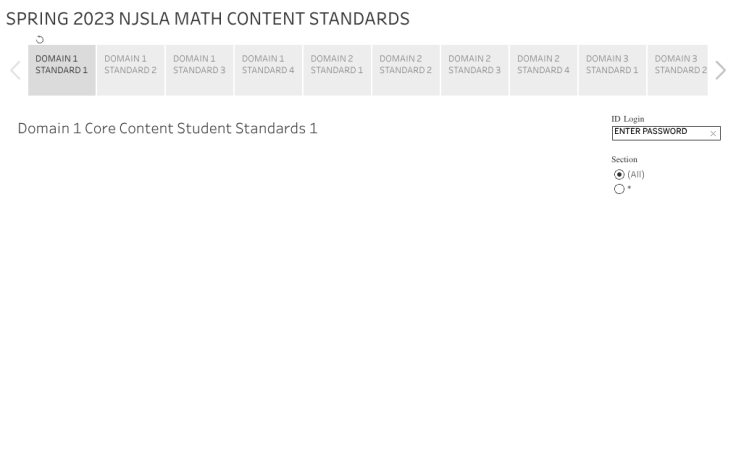This screenshot has height=454, width=736.
Task: Click the Section filter label
Action: [x=624, y=160]
